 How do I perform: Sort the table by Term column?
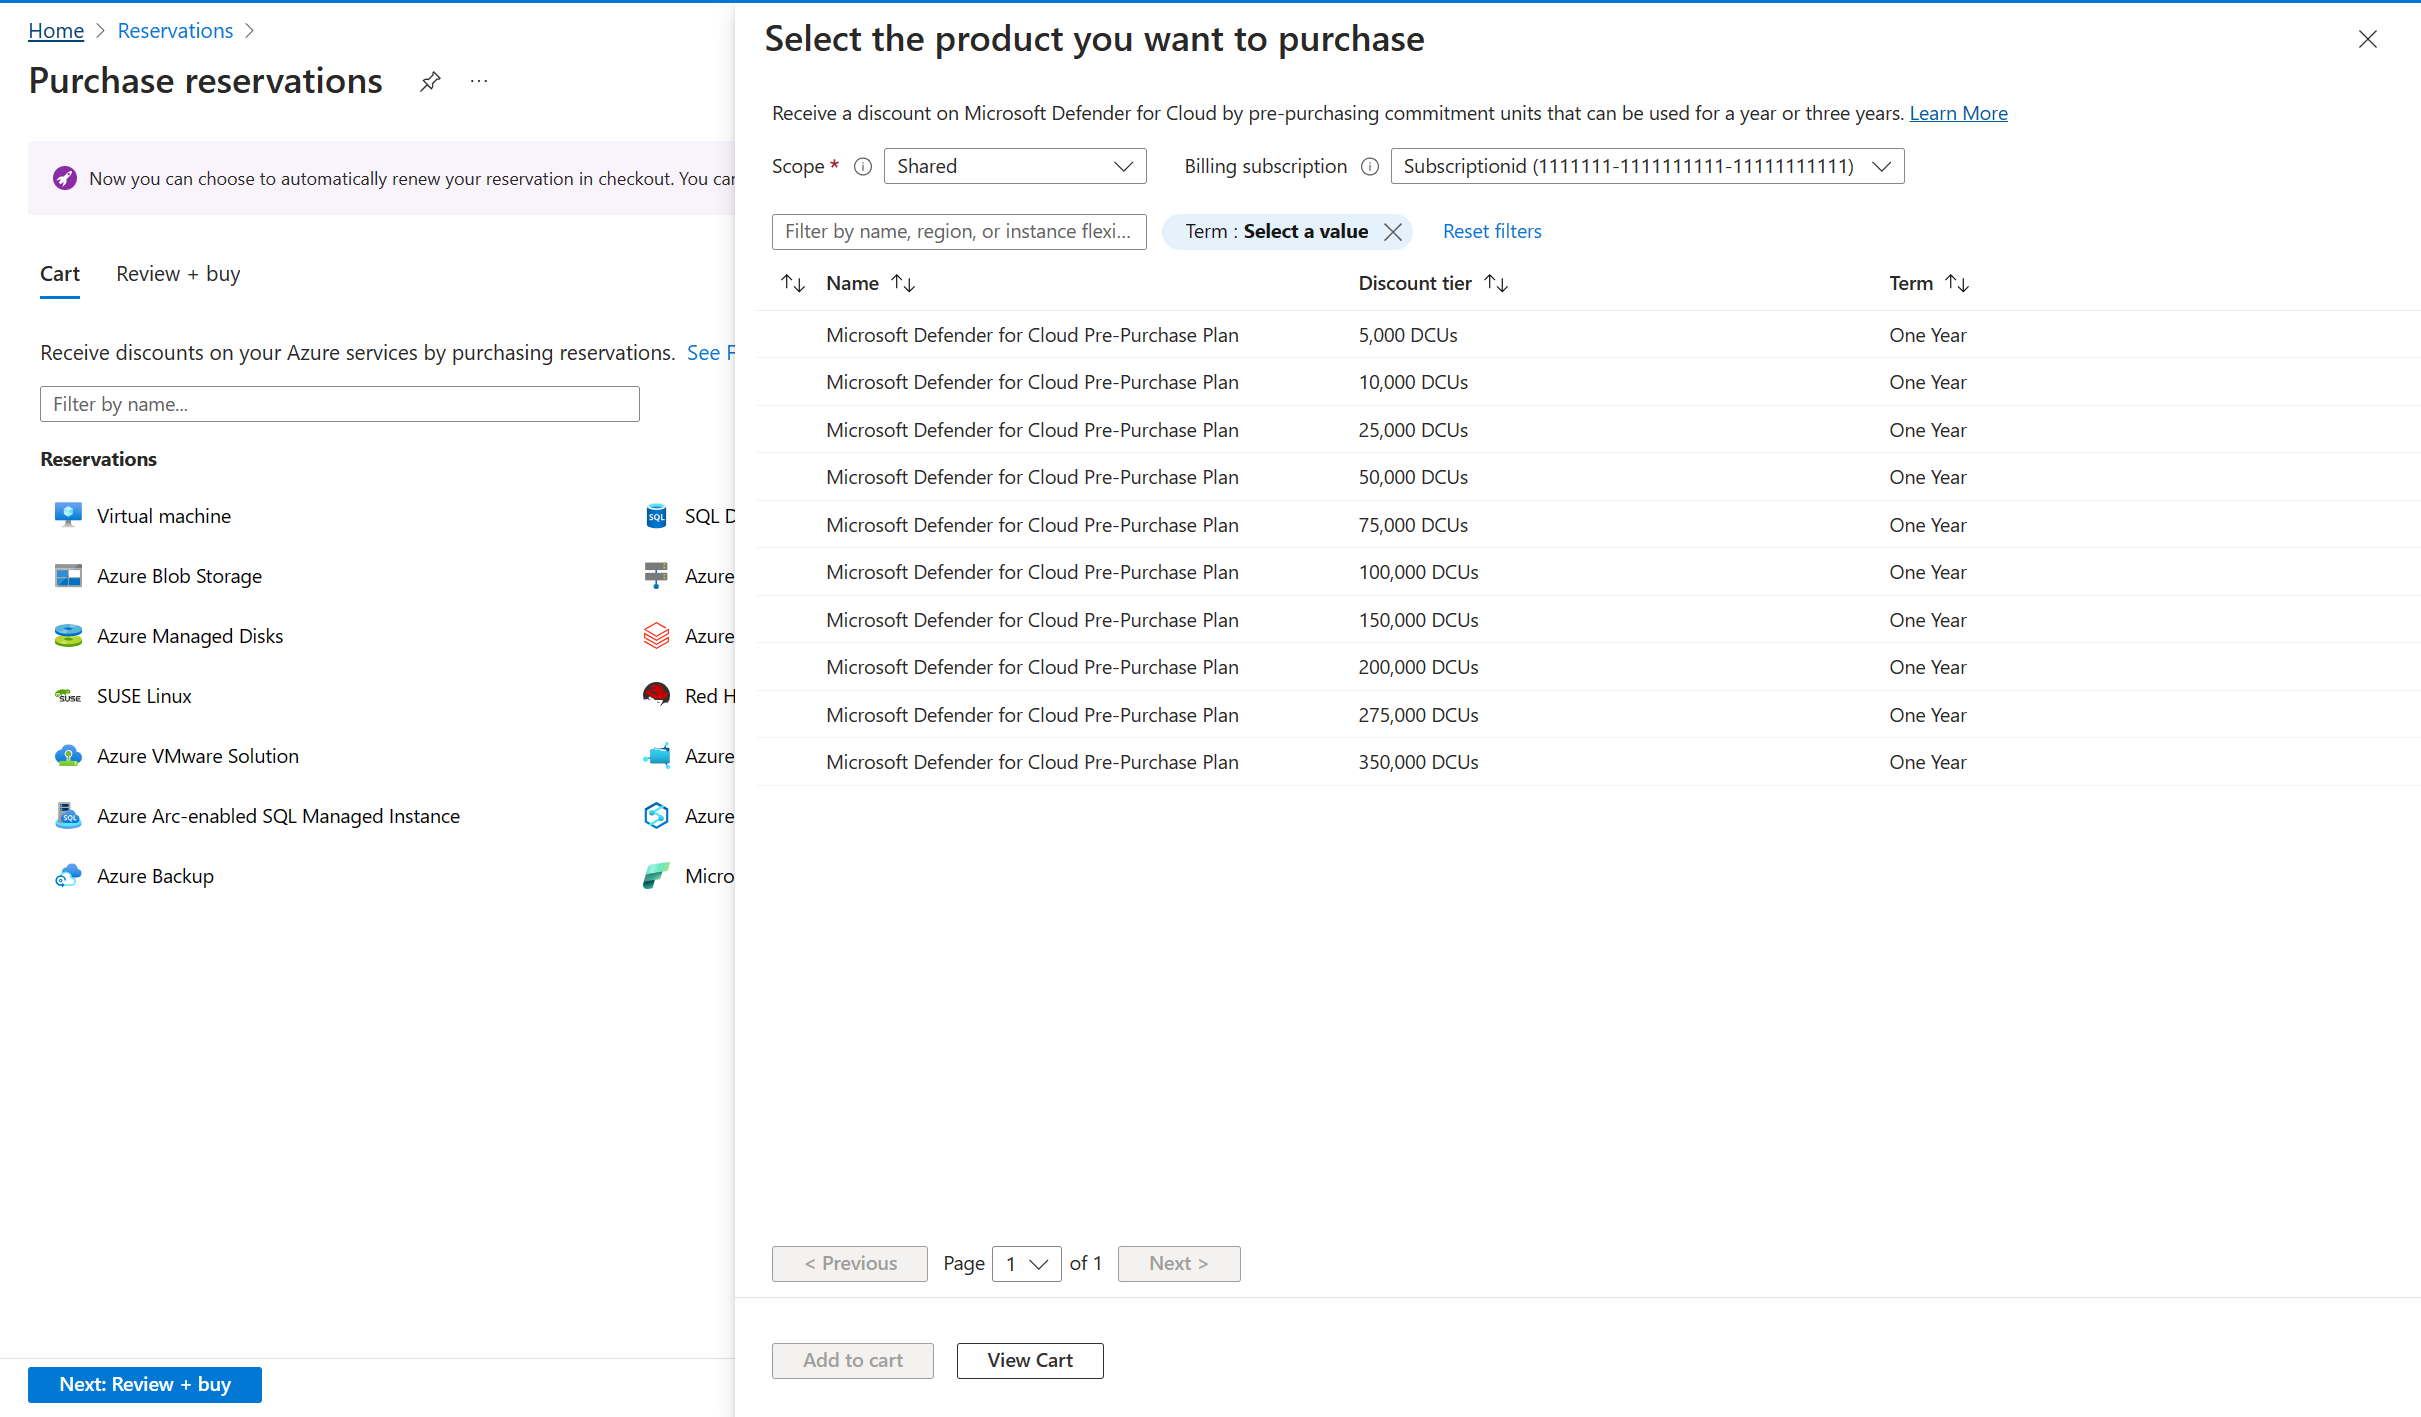tap(1957, 284)
